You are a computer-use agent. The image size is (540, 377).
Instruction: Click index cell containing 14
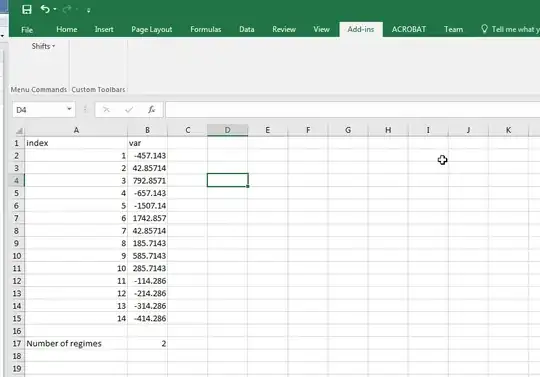pyautogui.click(x=76, y=318)
